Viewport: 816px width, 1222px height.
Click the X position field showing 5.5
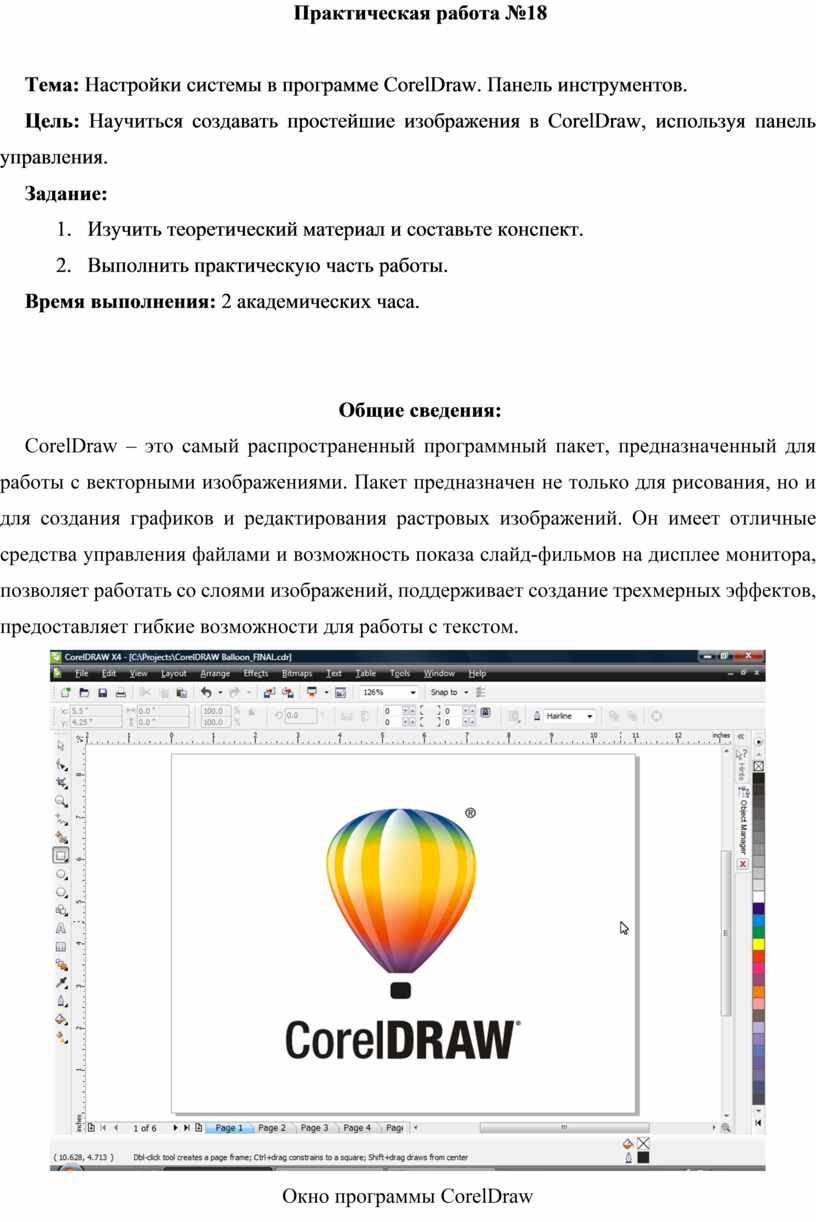(x=96, y=710)
